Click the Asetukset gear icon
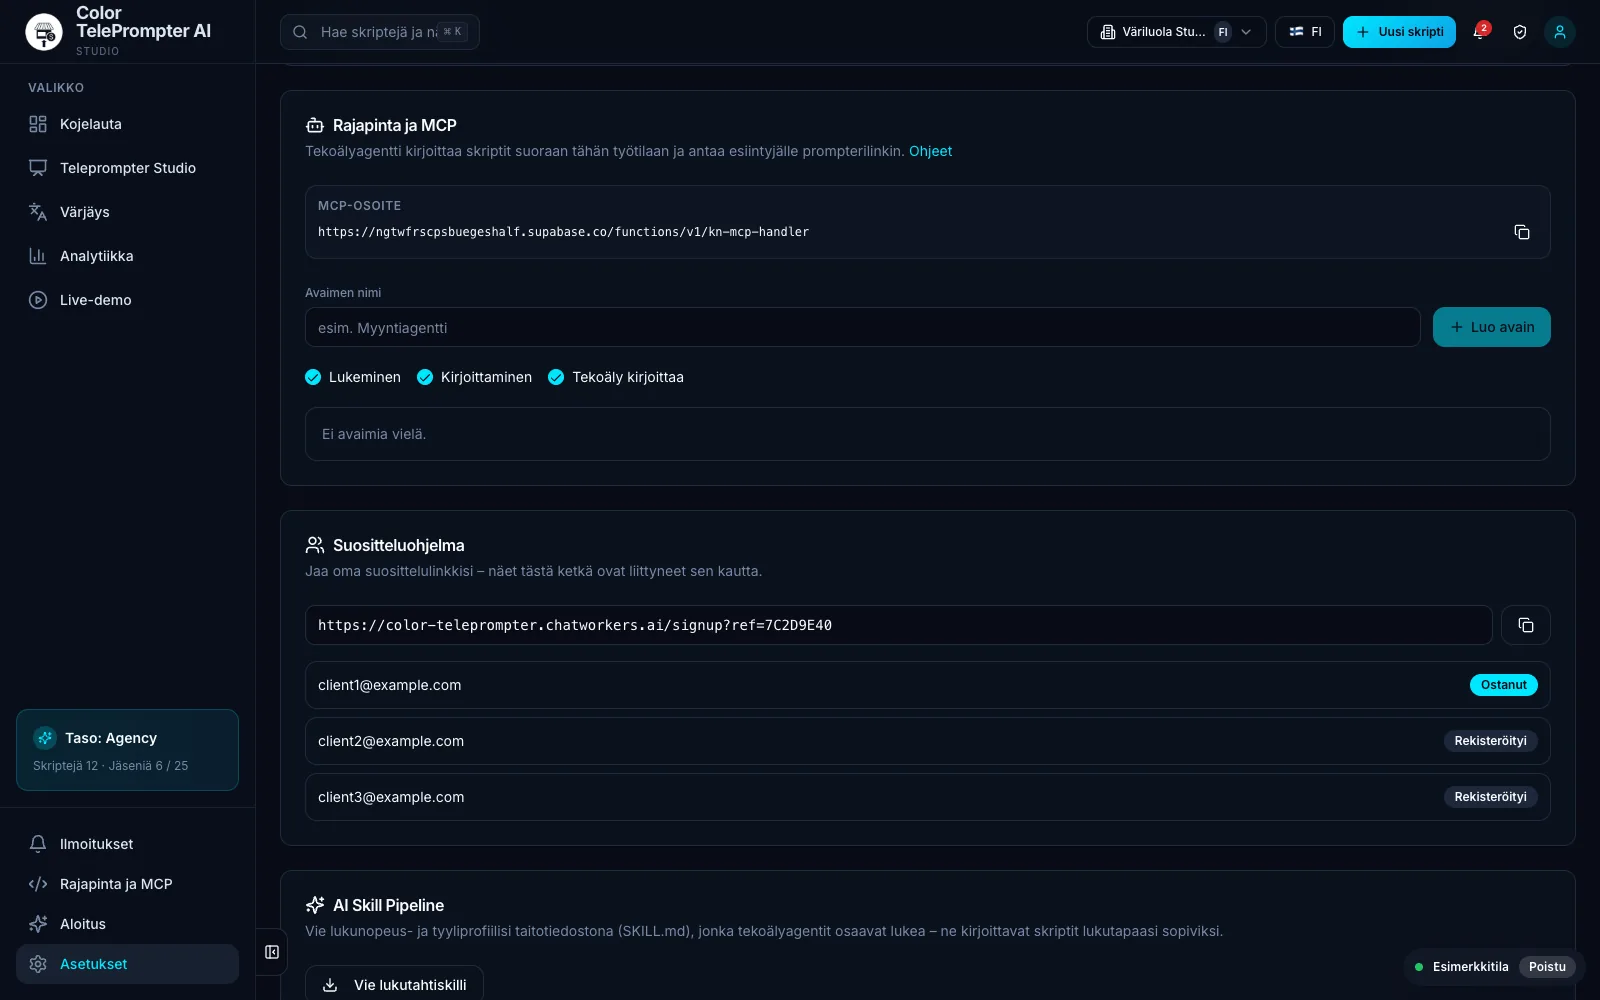 pos(38,964)
